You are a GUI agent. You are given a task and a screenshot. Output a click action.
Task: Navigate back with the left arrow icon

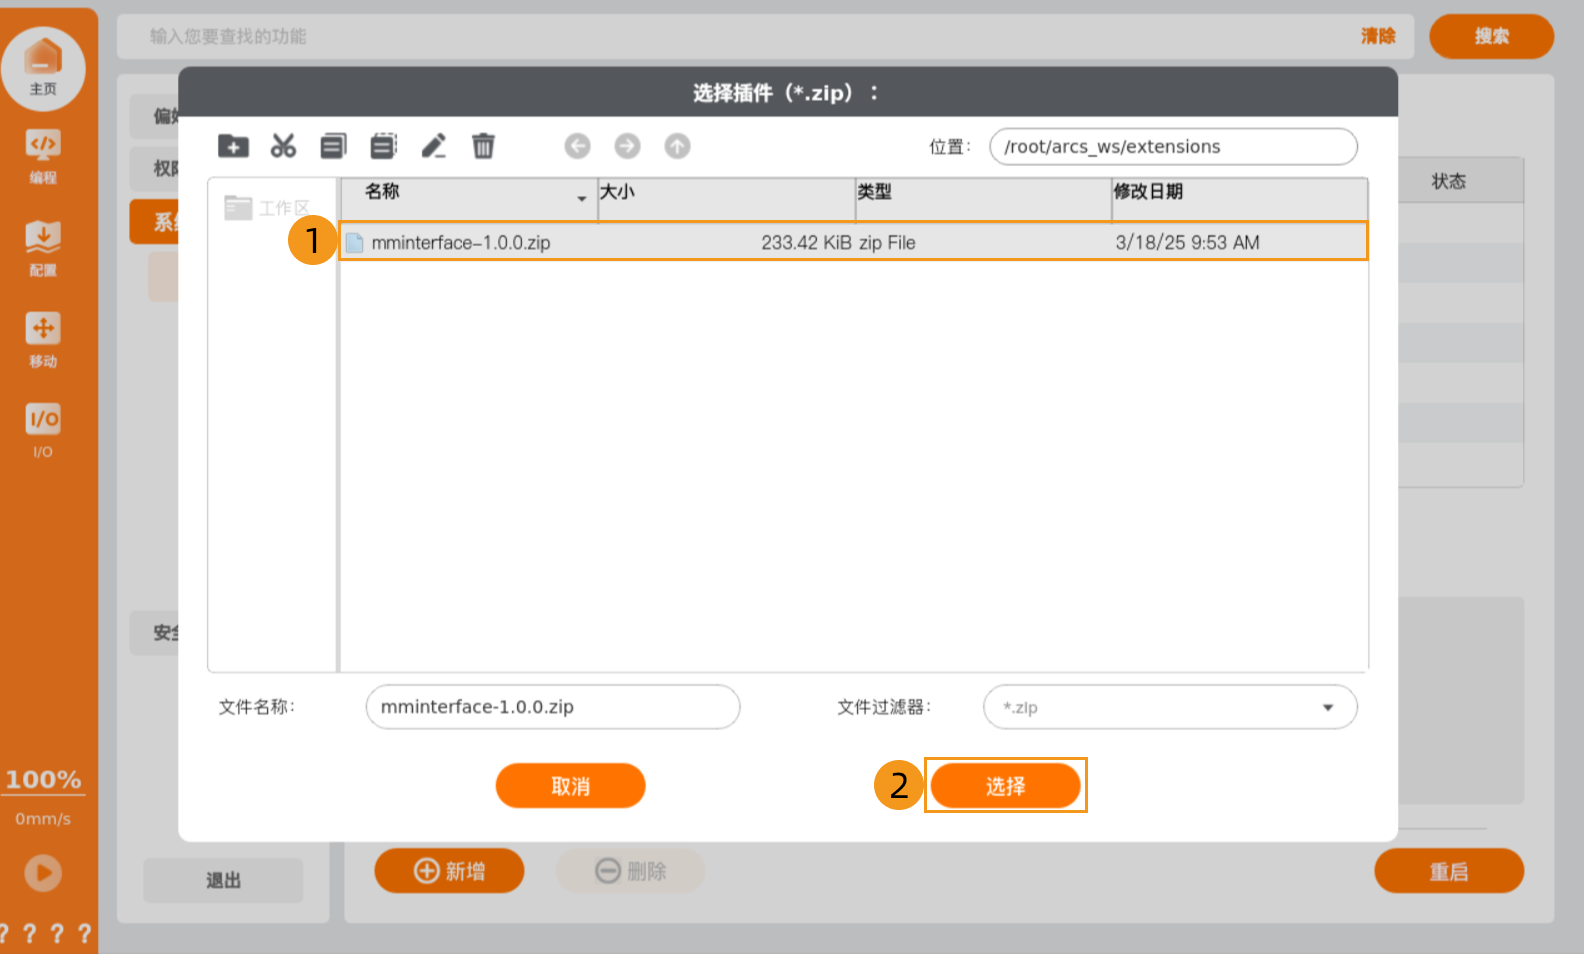577,146
